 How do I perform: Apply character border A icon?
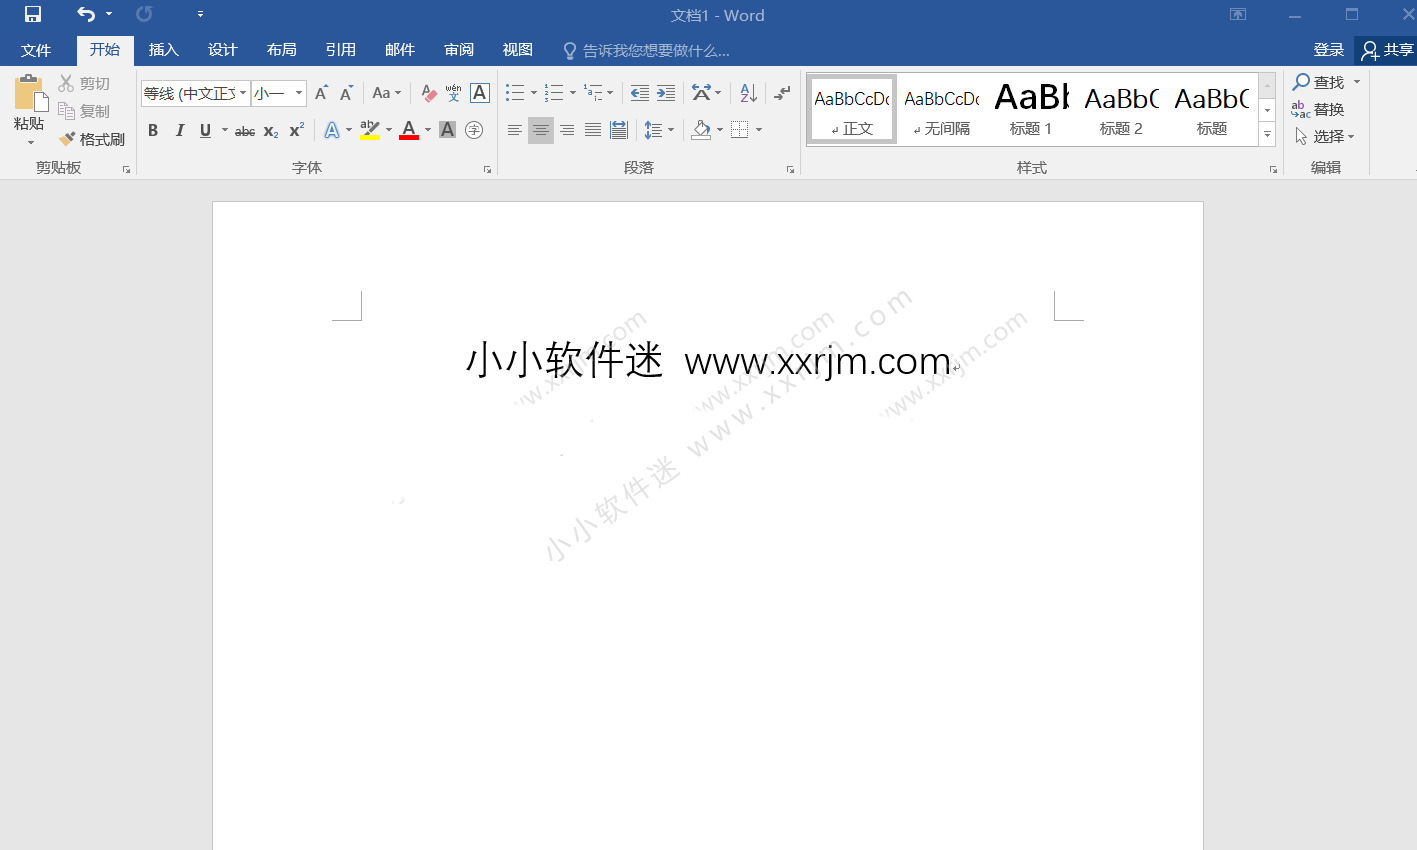480,93
